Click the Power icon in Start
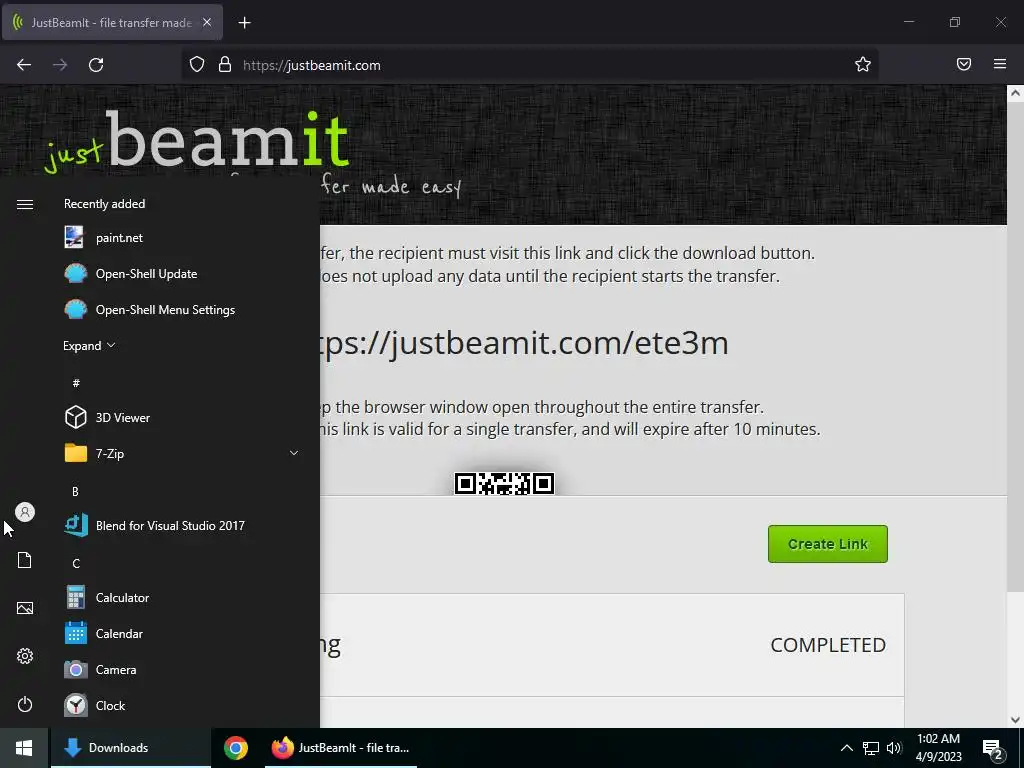The width and height of the screenshot is (1024, 768). pyautogui.click(x=25, y=704)
